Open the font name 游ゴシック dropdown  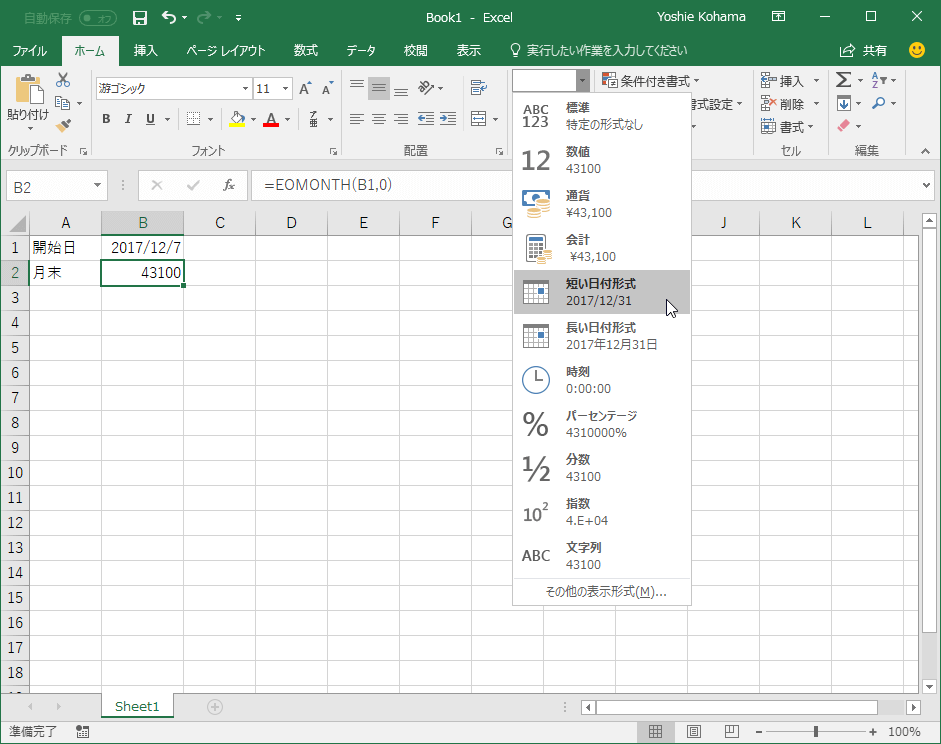(245, 89)
